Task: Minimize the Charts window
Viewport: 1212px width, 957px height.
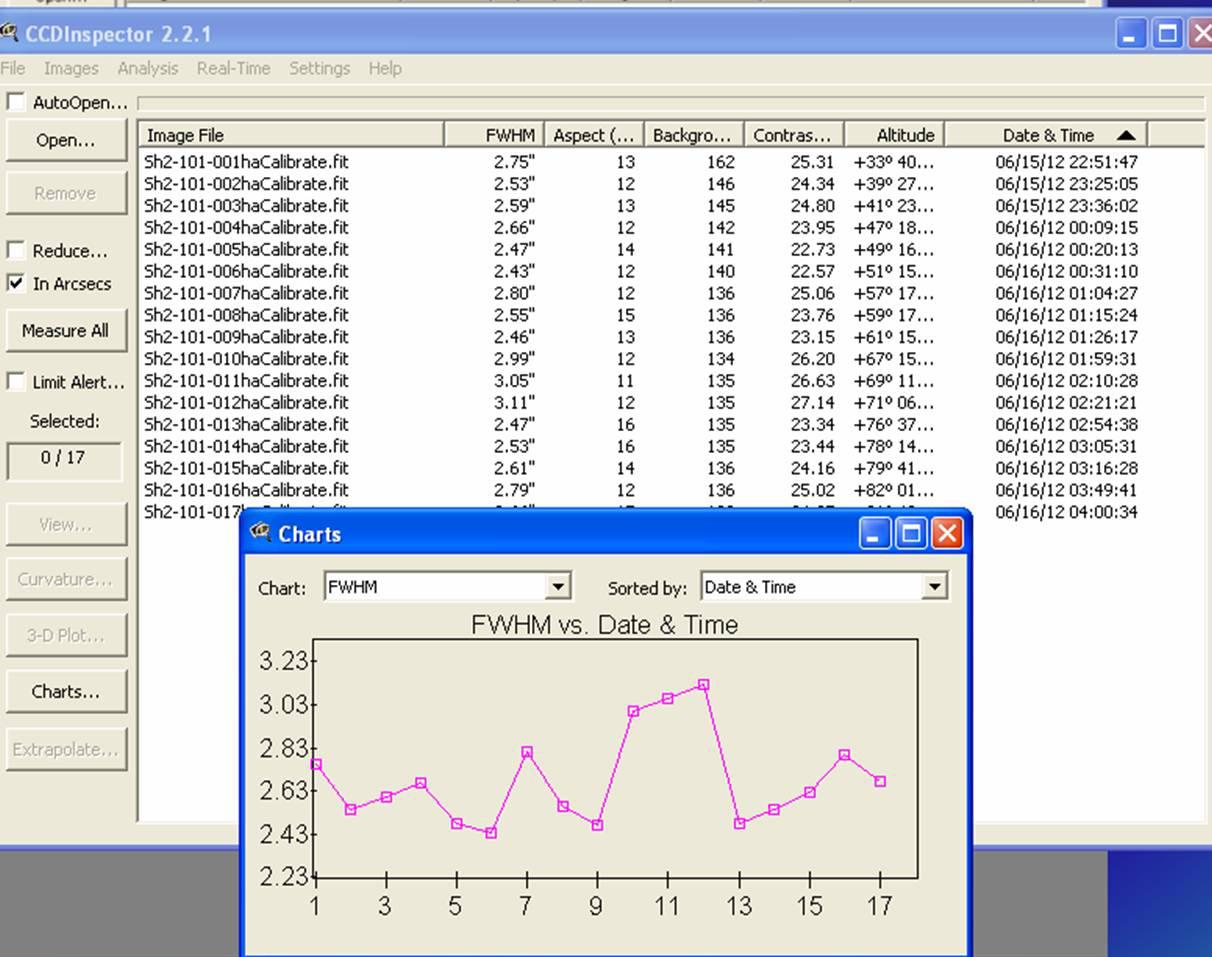Action: (875, 534)
